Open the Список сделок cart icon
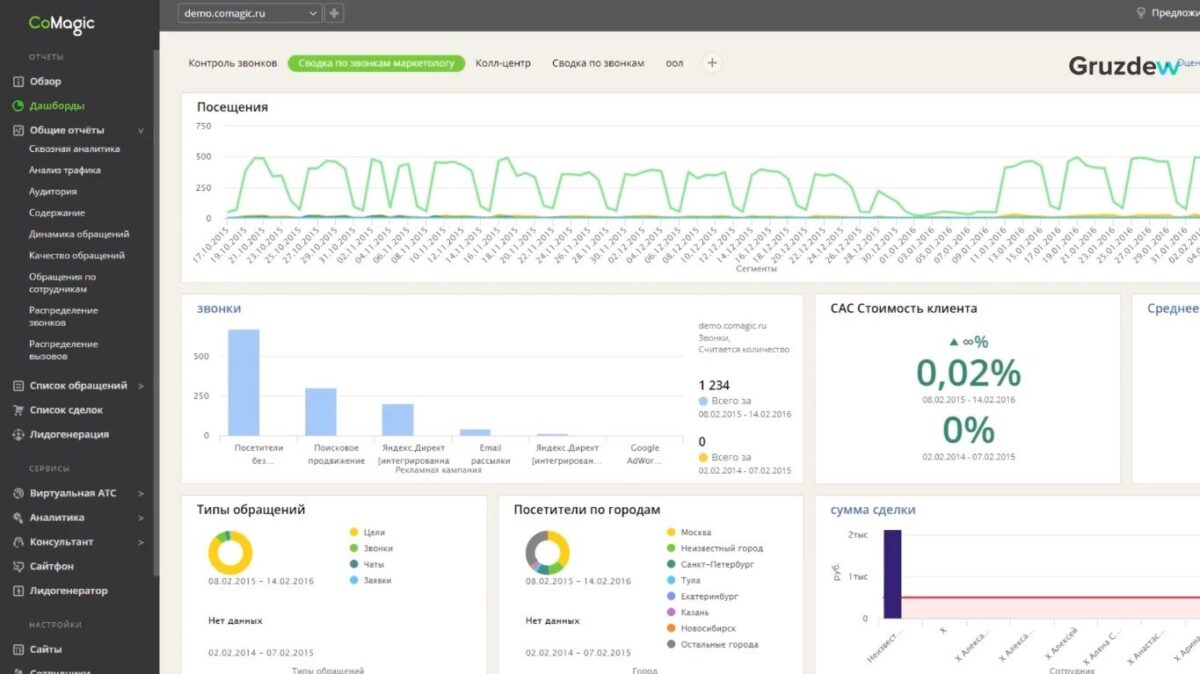Image resolution: width=1200 pixels, height=674 pixels. pyautogui.click(x=18, y=410)
